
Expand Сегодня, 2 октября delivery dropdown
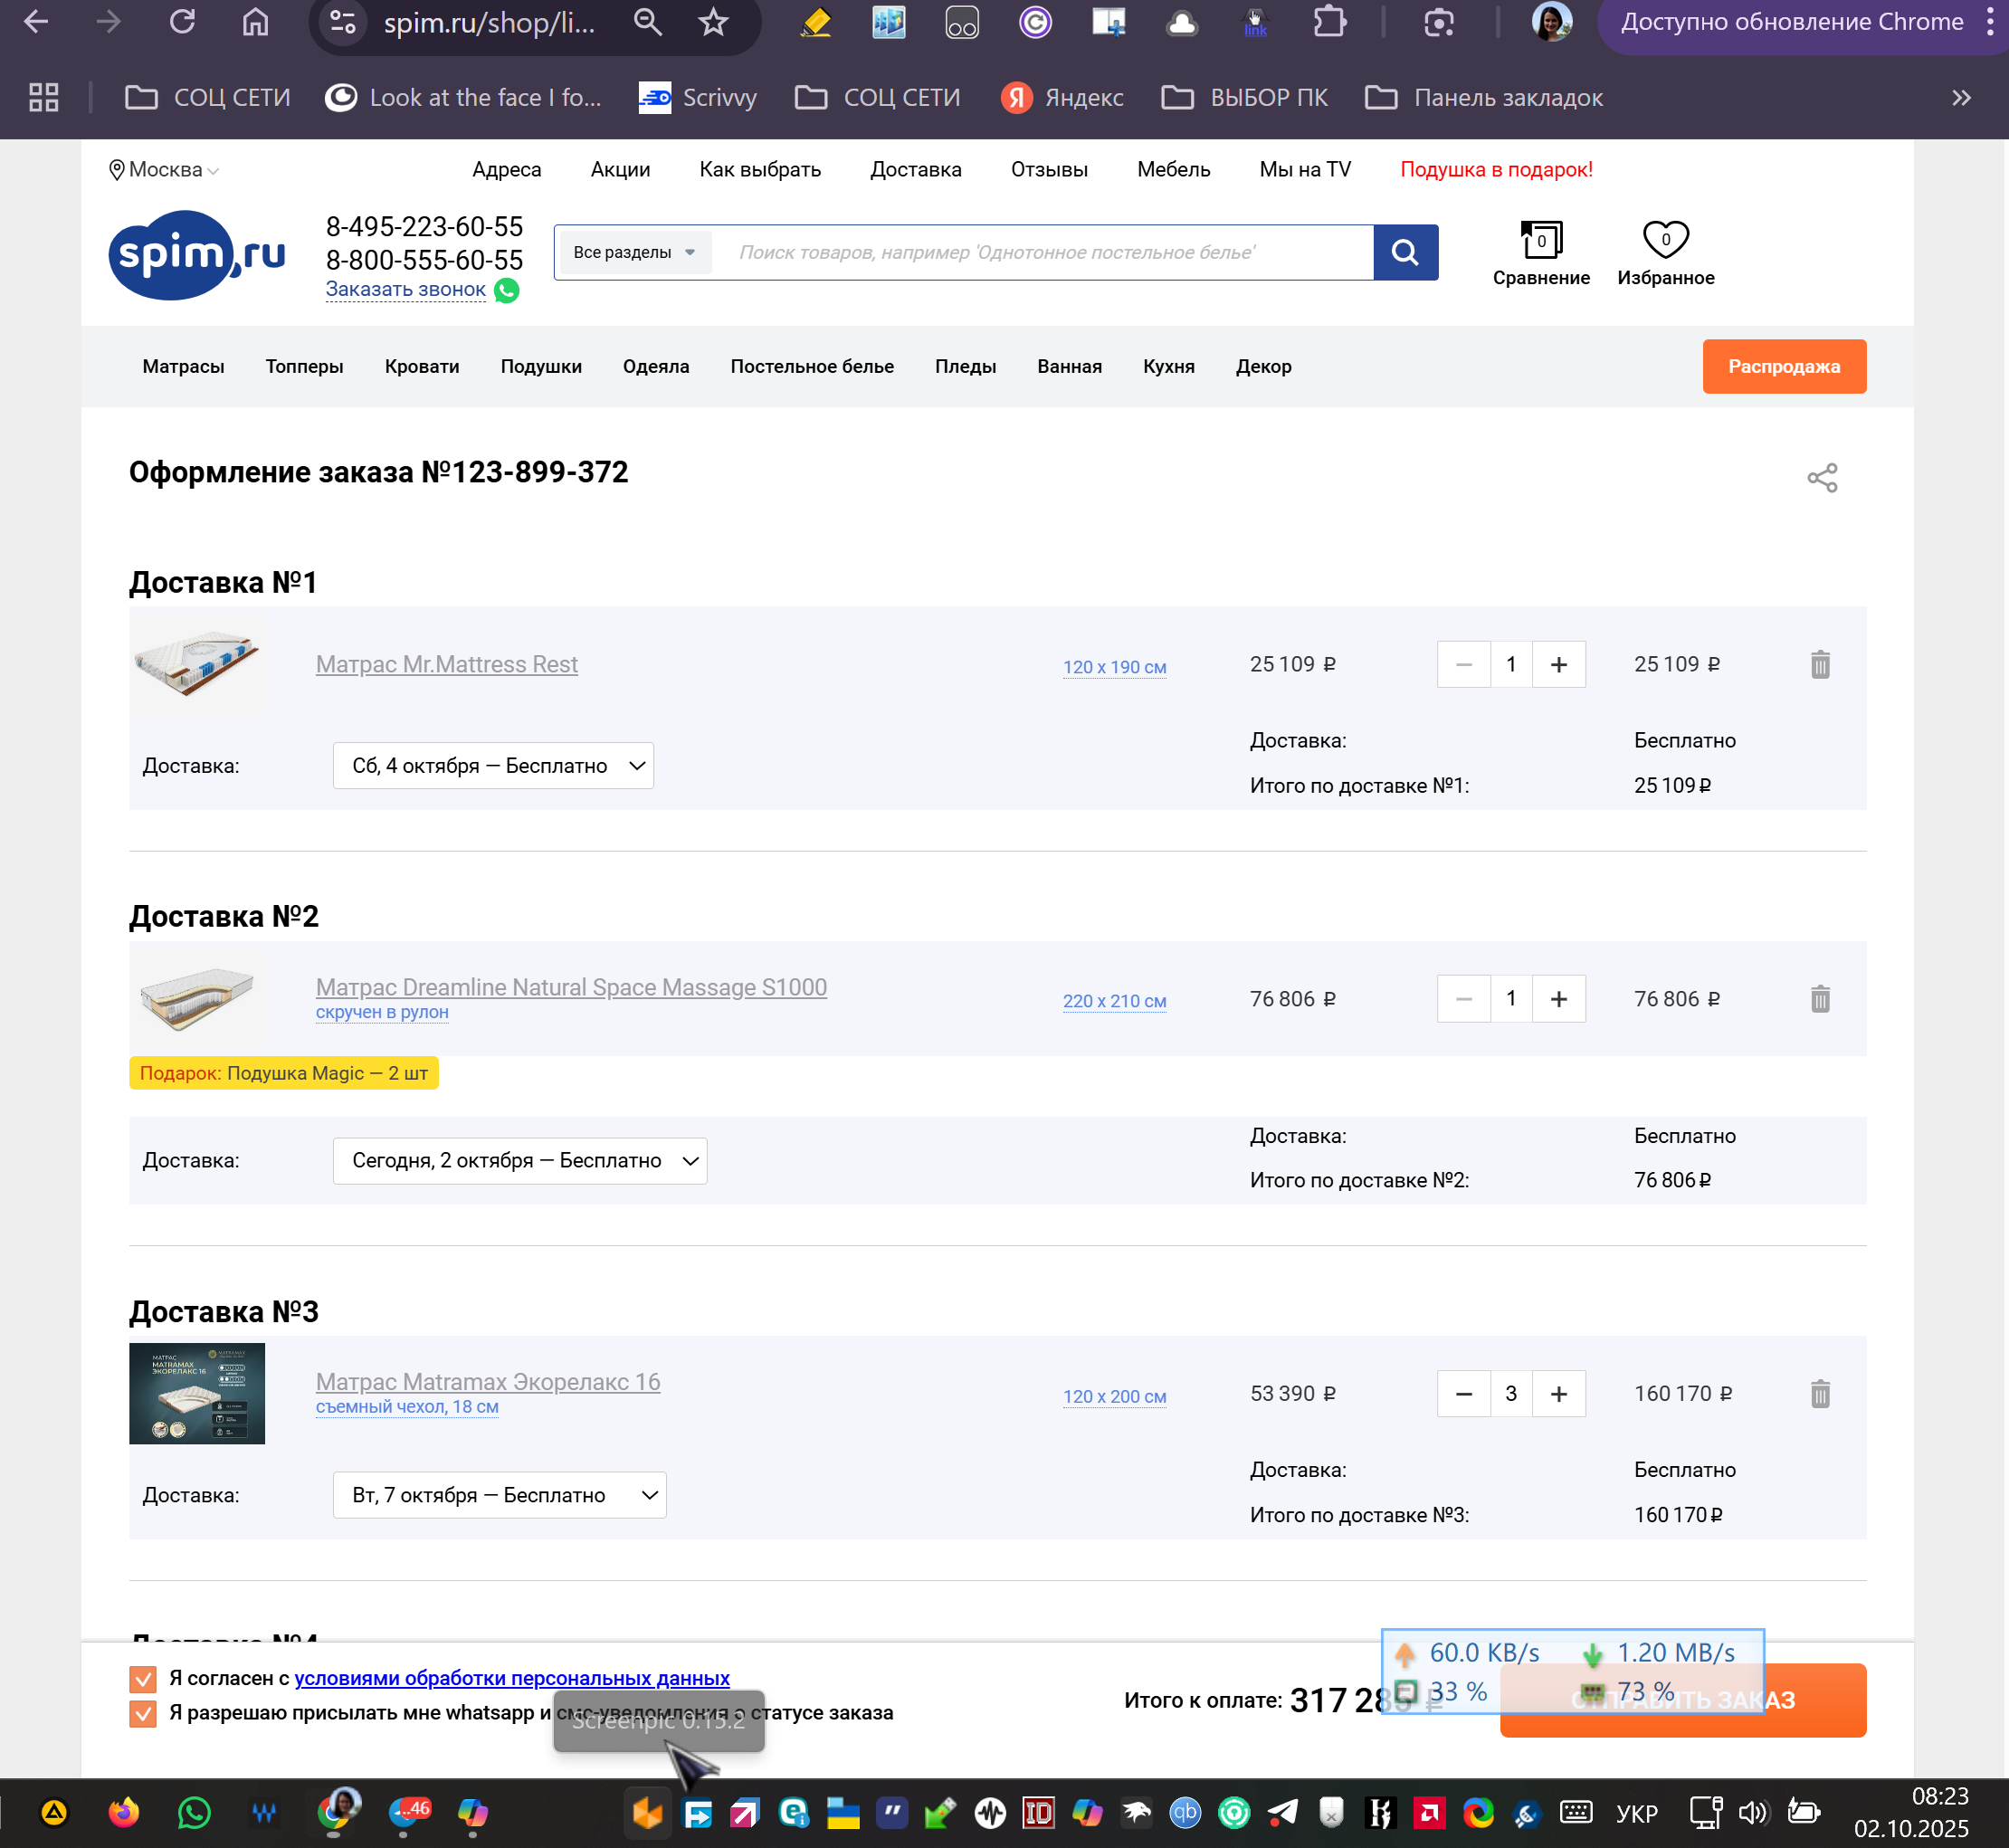519,1161
